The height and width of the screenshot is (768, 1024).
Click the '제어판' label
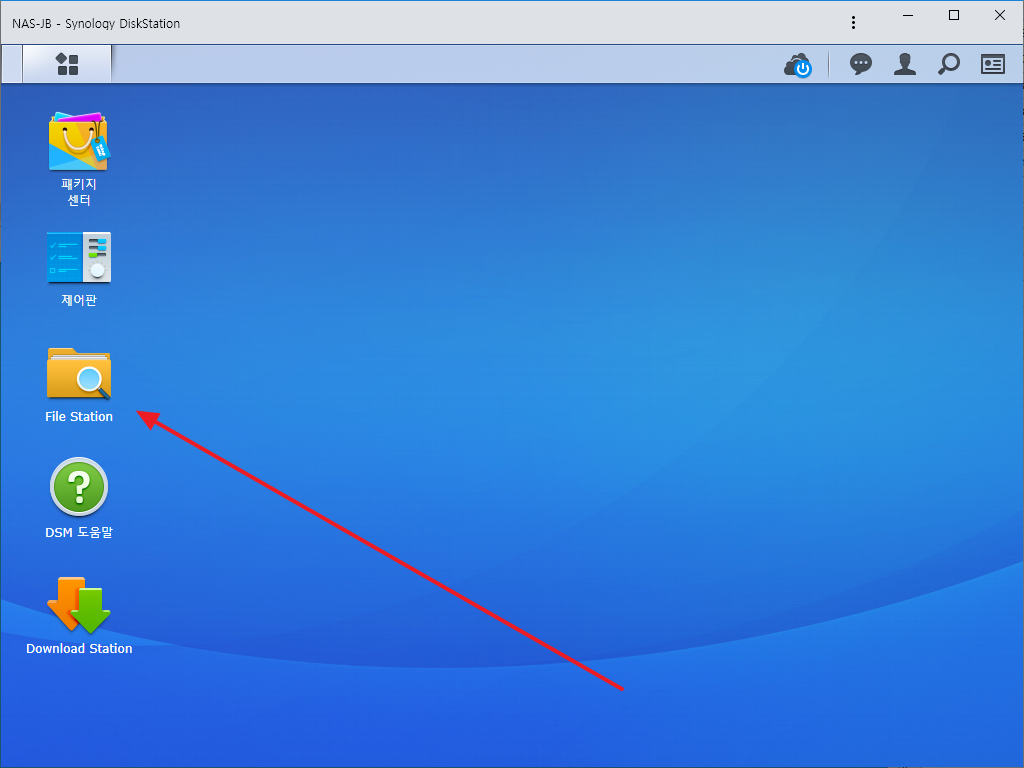79,300
